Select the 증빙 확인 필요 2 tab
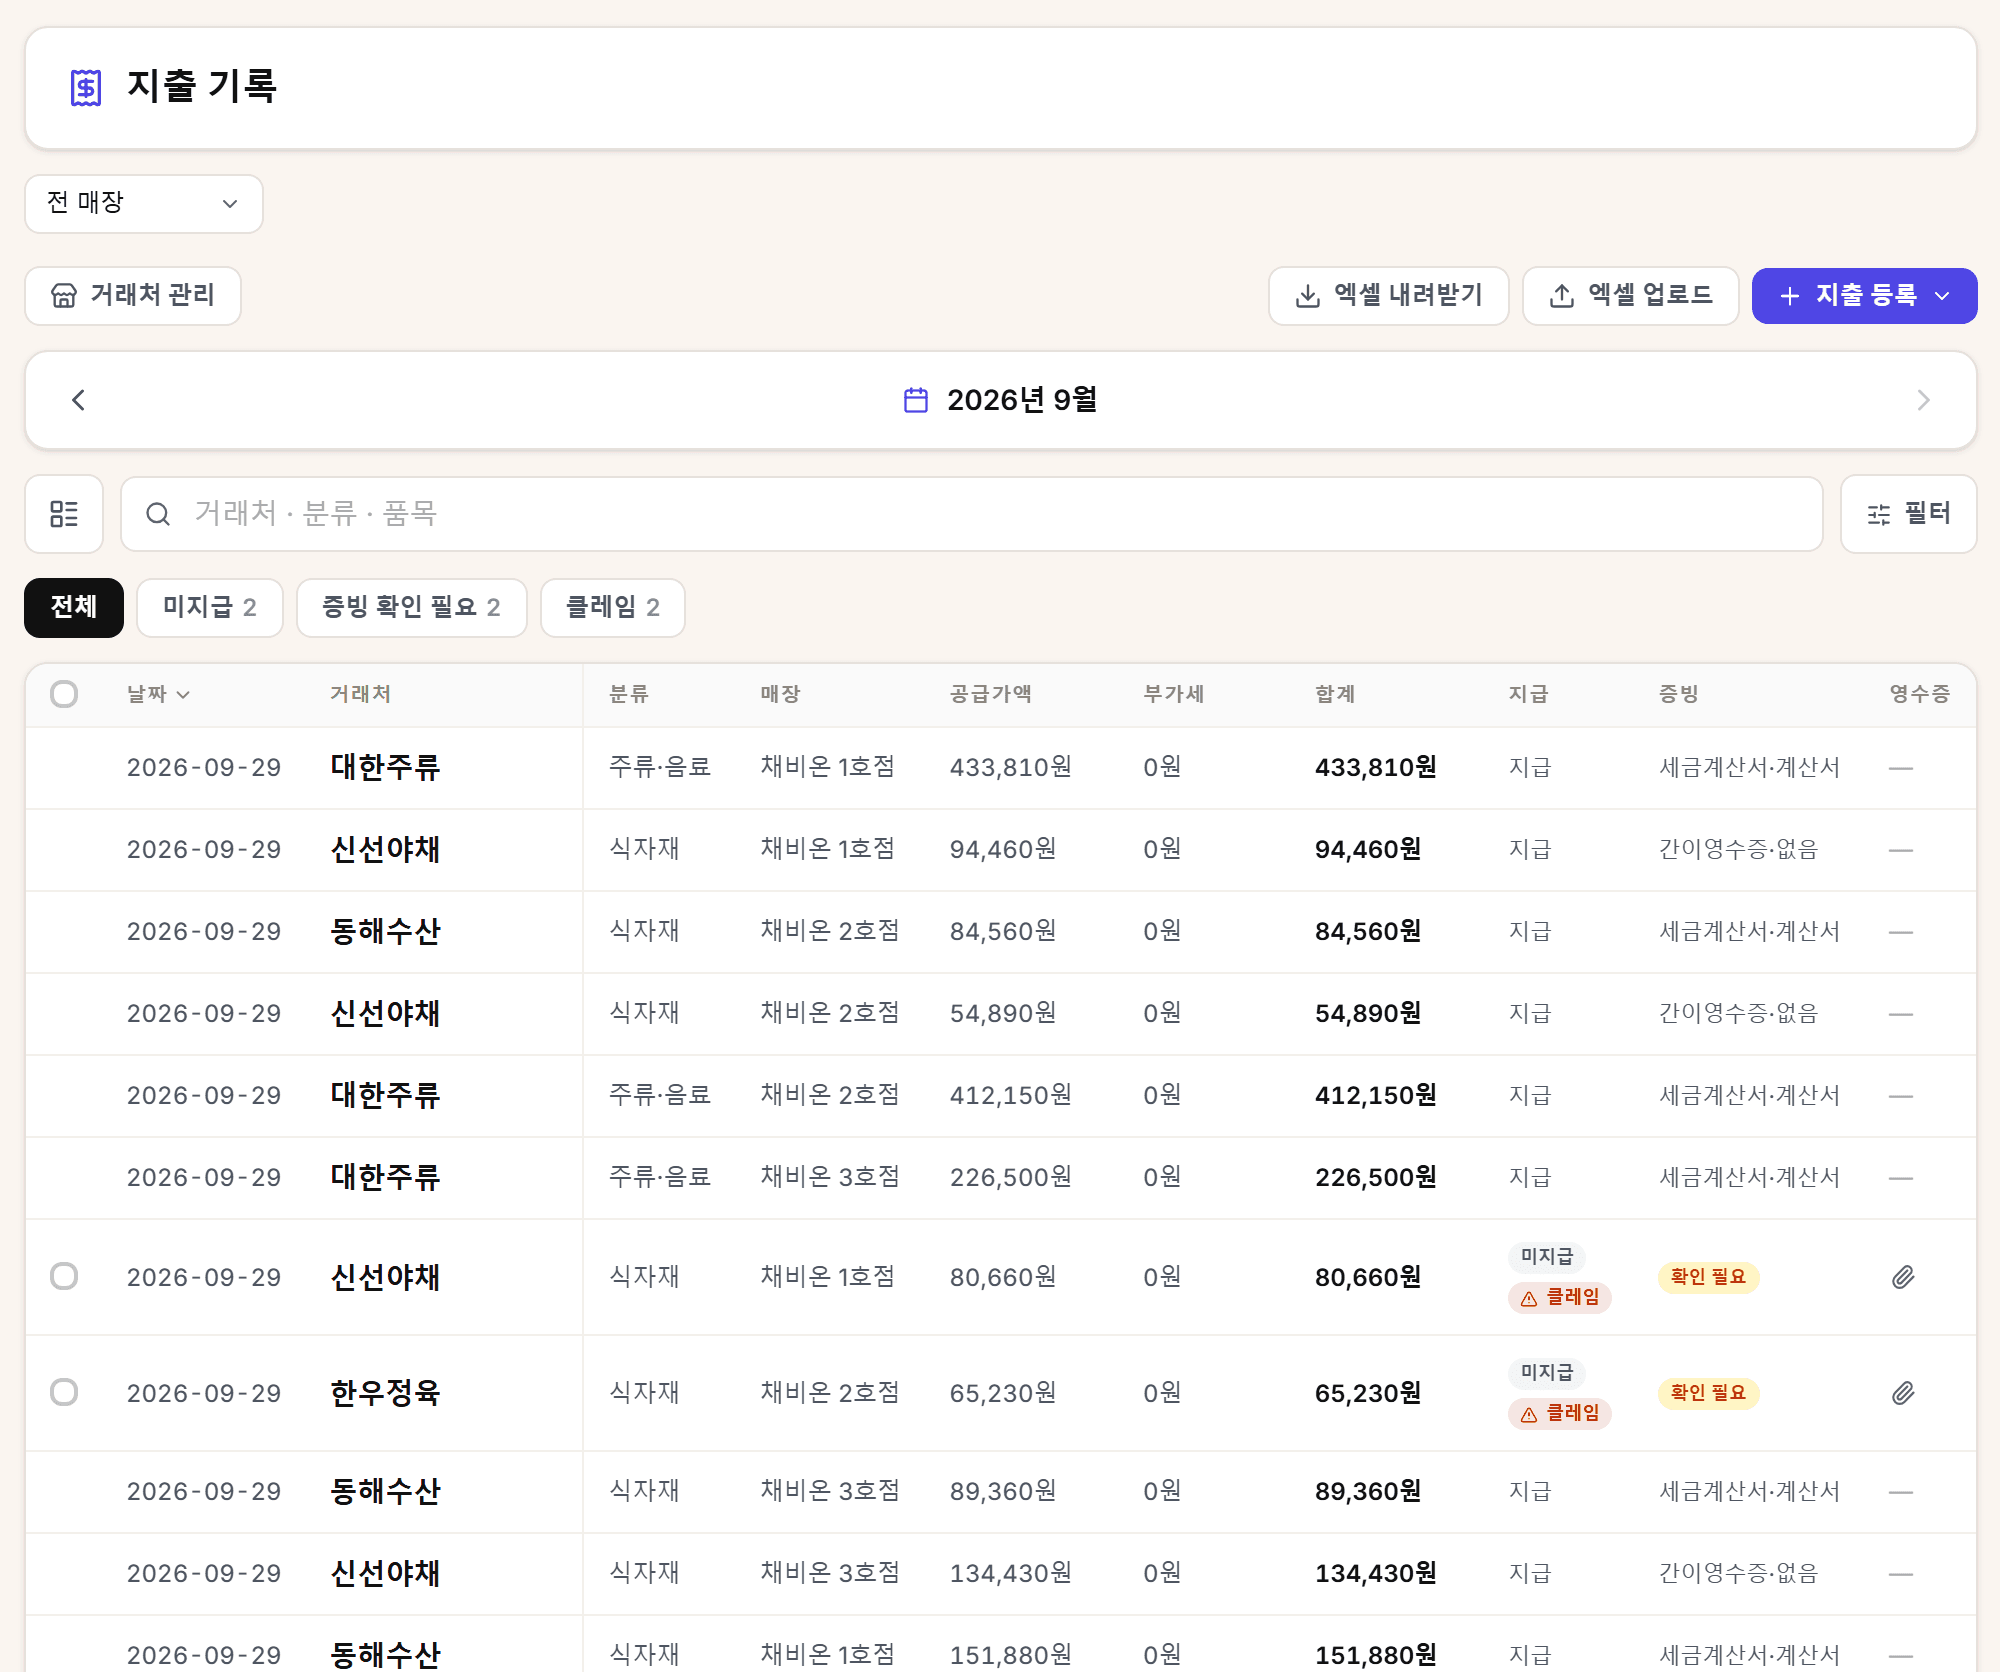 pyautogui.click(x=412, y=607)
